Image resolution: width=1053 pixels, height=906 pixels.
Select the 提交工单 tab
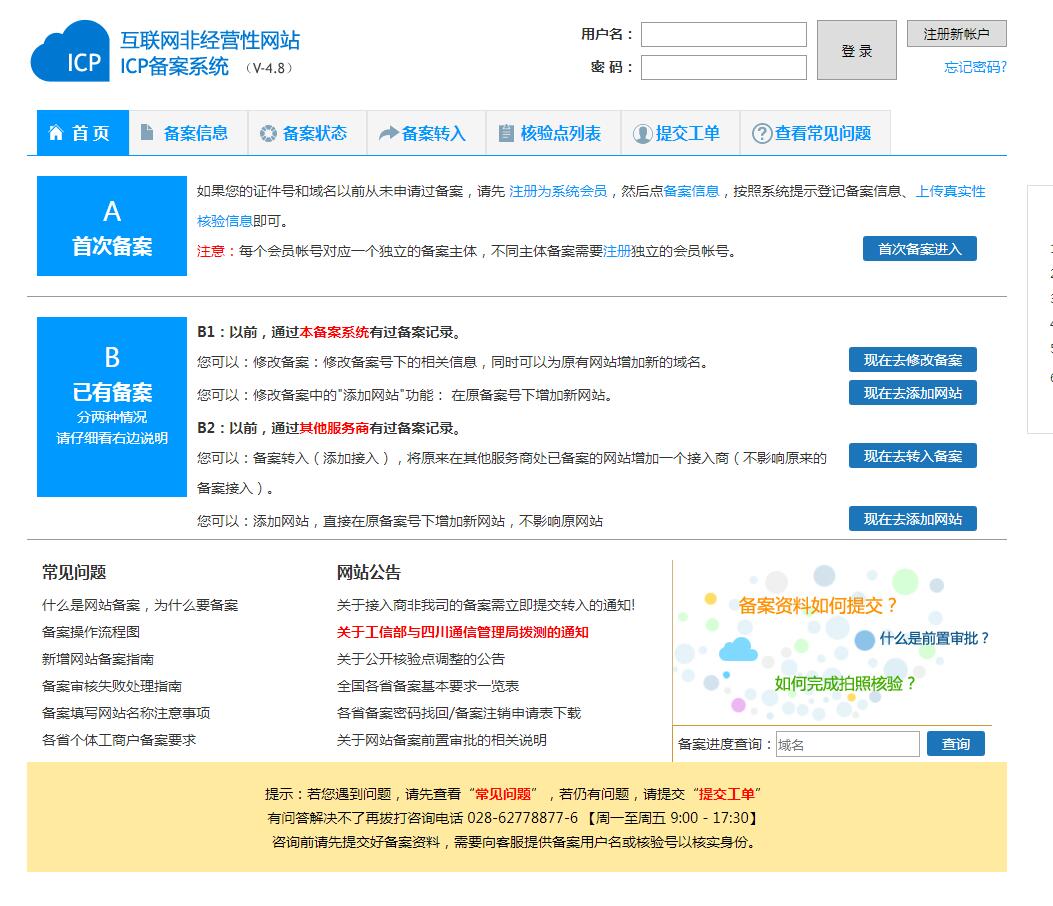(680, 133)
